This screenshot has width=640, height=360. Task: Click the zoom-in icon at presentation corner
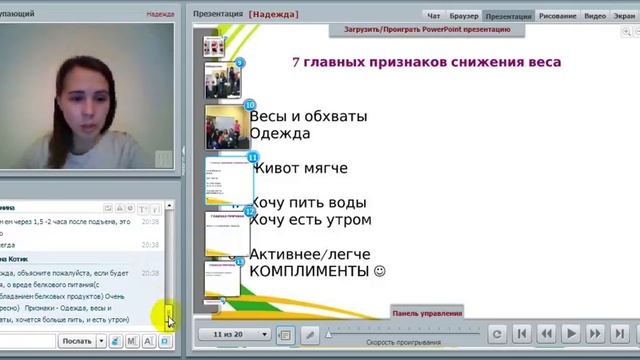pyautogui.click(x=626, y=32)
